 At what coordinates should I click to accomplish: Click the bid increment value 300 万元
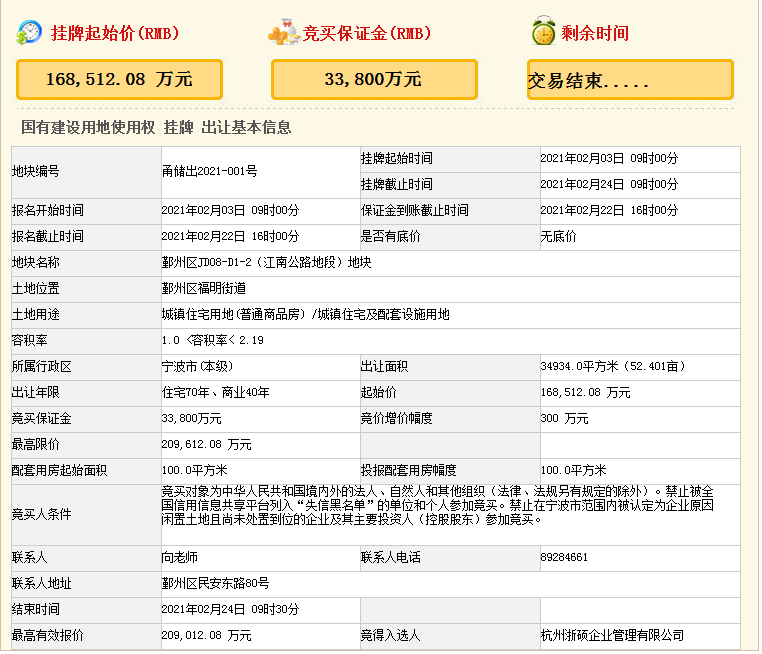click(564, 418)
